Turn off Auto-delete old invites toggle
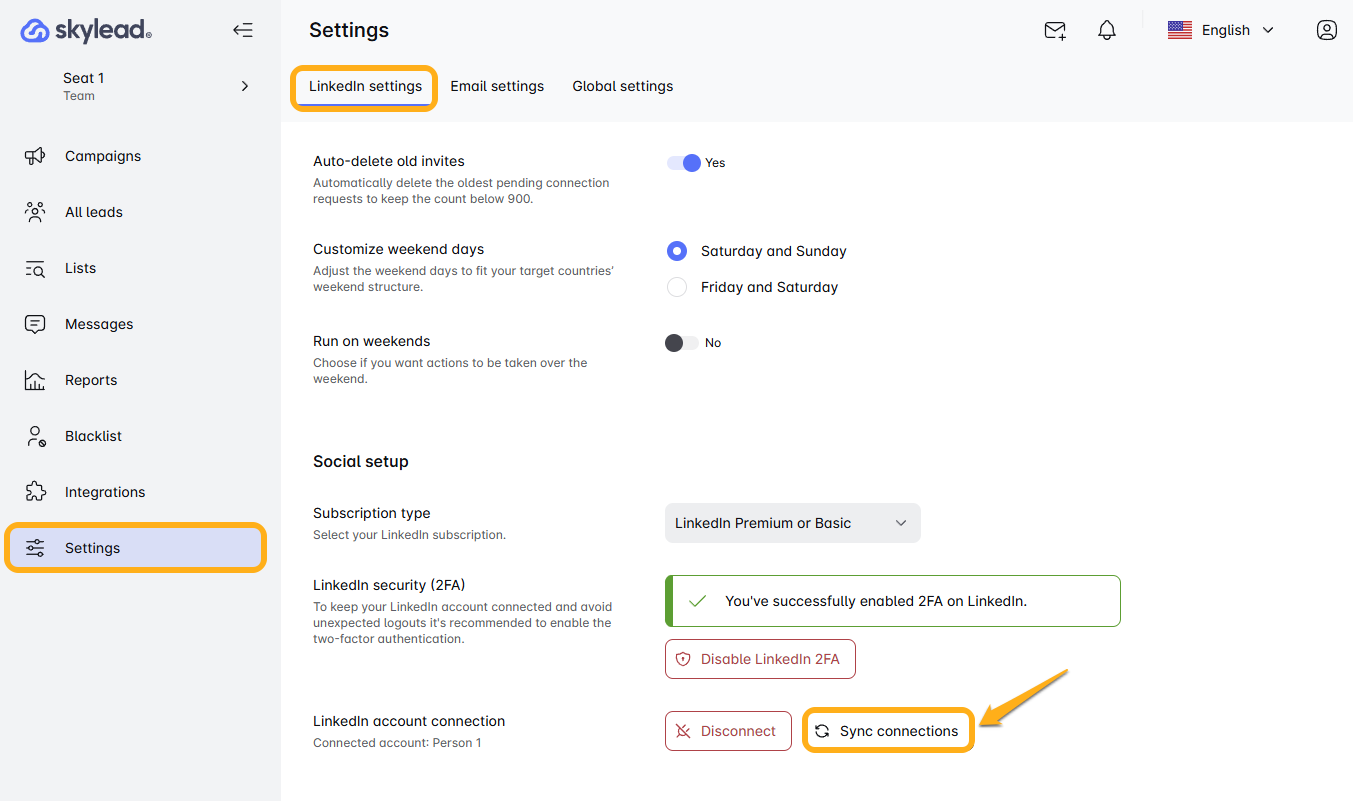This screenshot has height=801, width=1353. (x=684, y=163)
